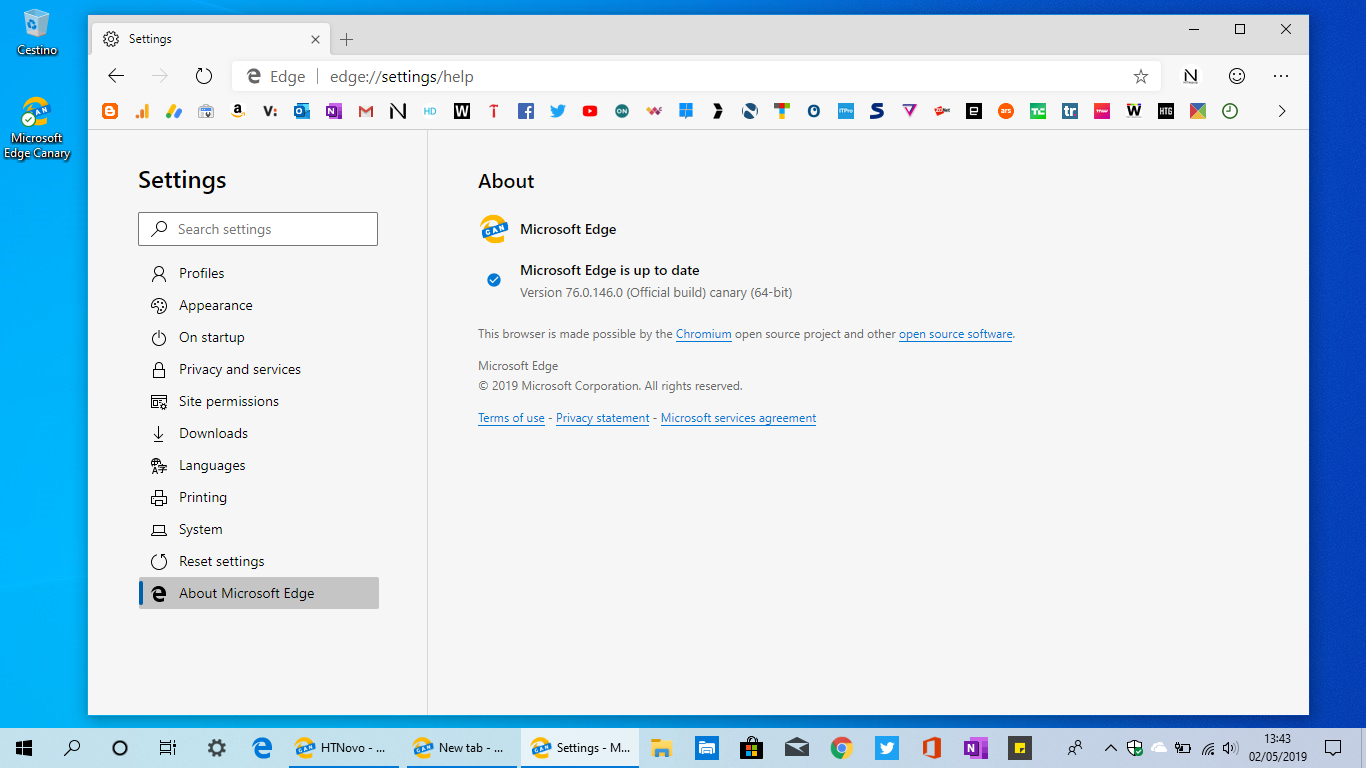Add this page to favorites star
This screenshot has height=768, width=1366.
pyautogui.click(x=1141, y=76)
